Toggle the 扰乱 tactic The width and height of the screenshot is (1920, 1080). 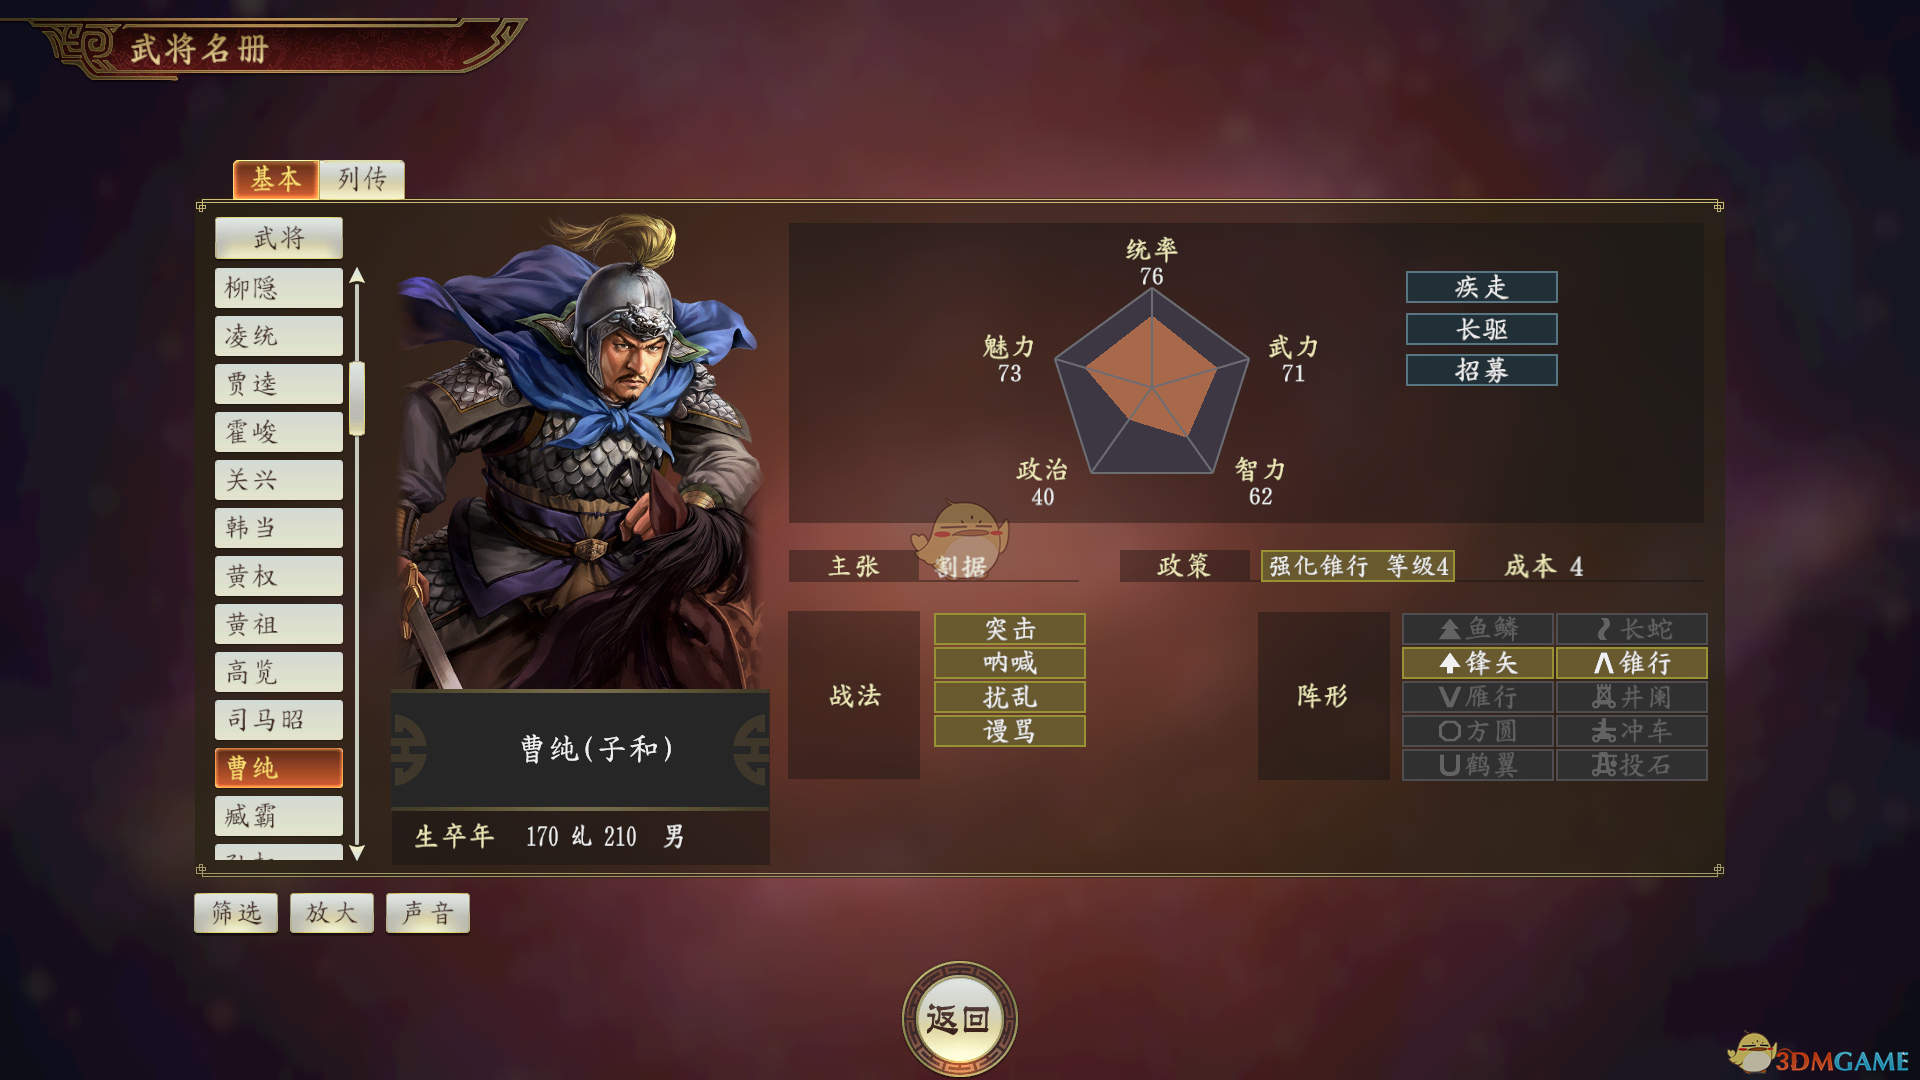(1009, 697)
